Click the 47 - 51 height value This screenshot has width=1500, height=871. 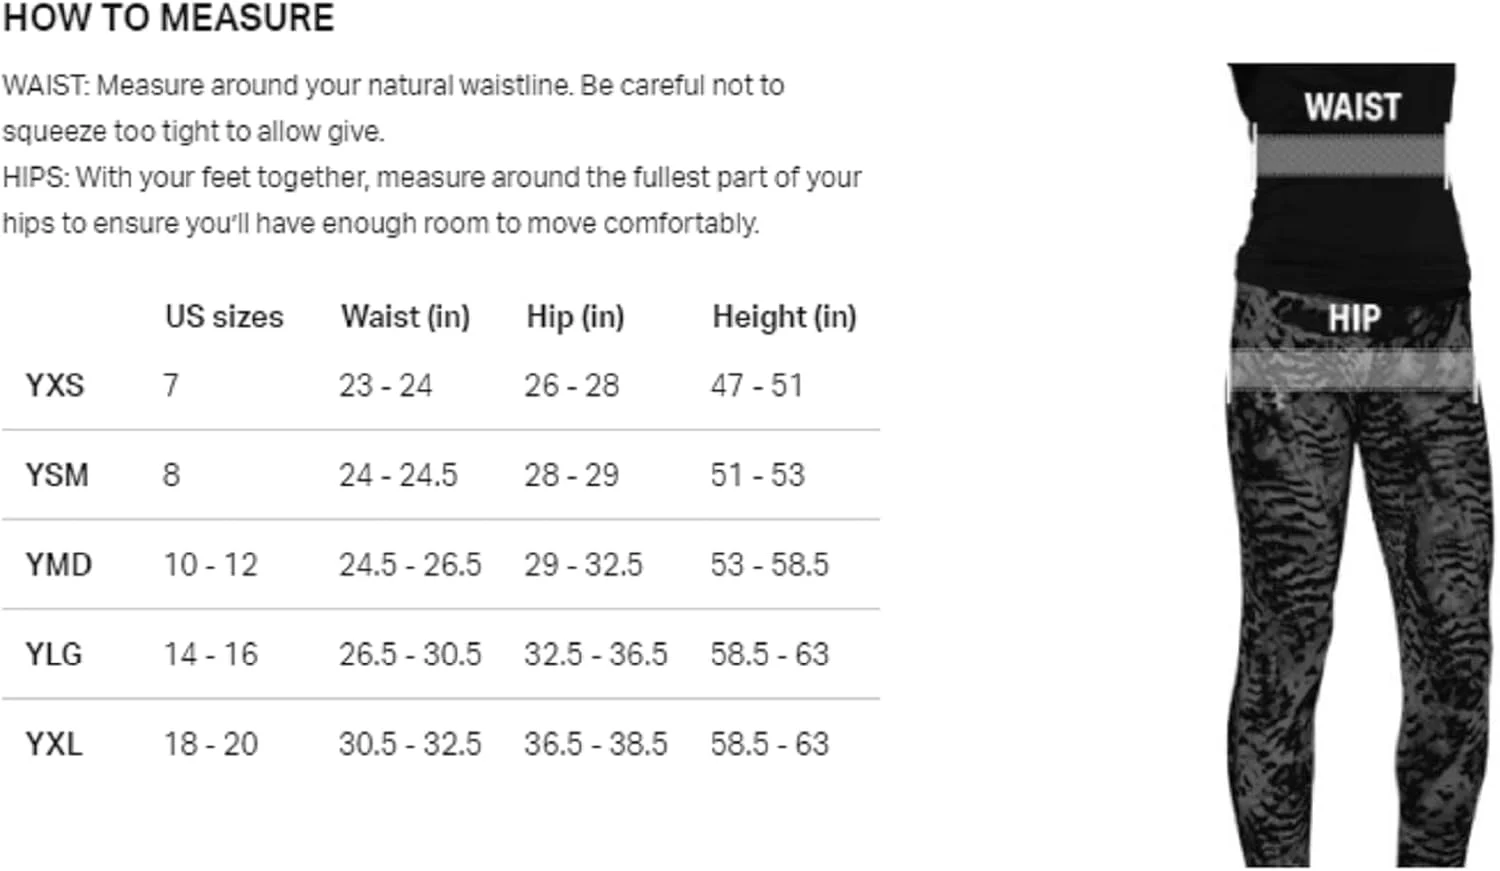(757, 385)
